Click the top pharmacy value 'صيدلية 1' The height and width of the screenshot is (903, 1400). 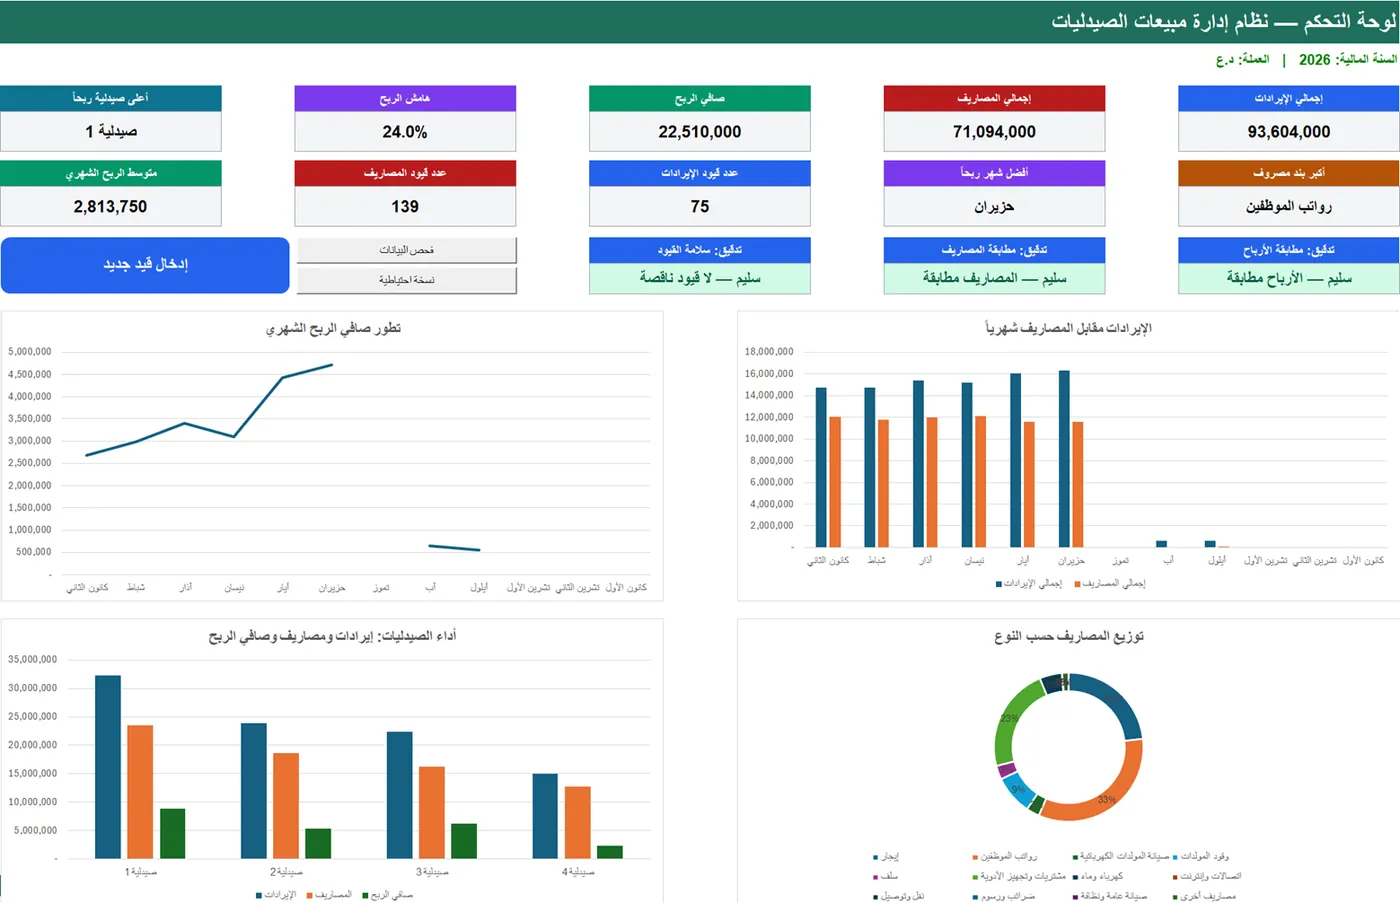pyautogui.click(x=111, y=132)
